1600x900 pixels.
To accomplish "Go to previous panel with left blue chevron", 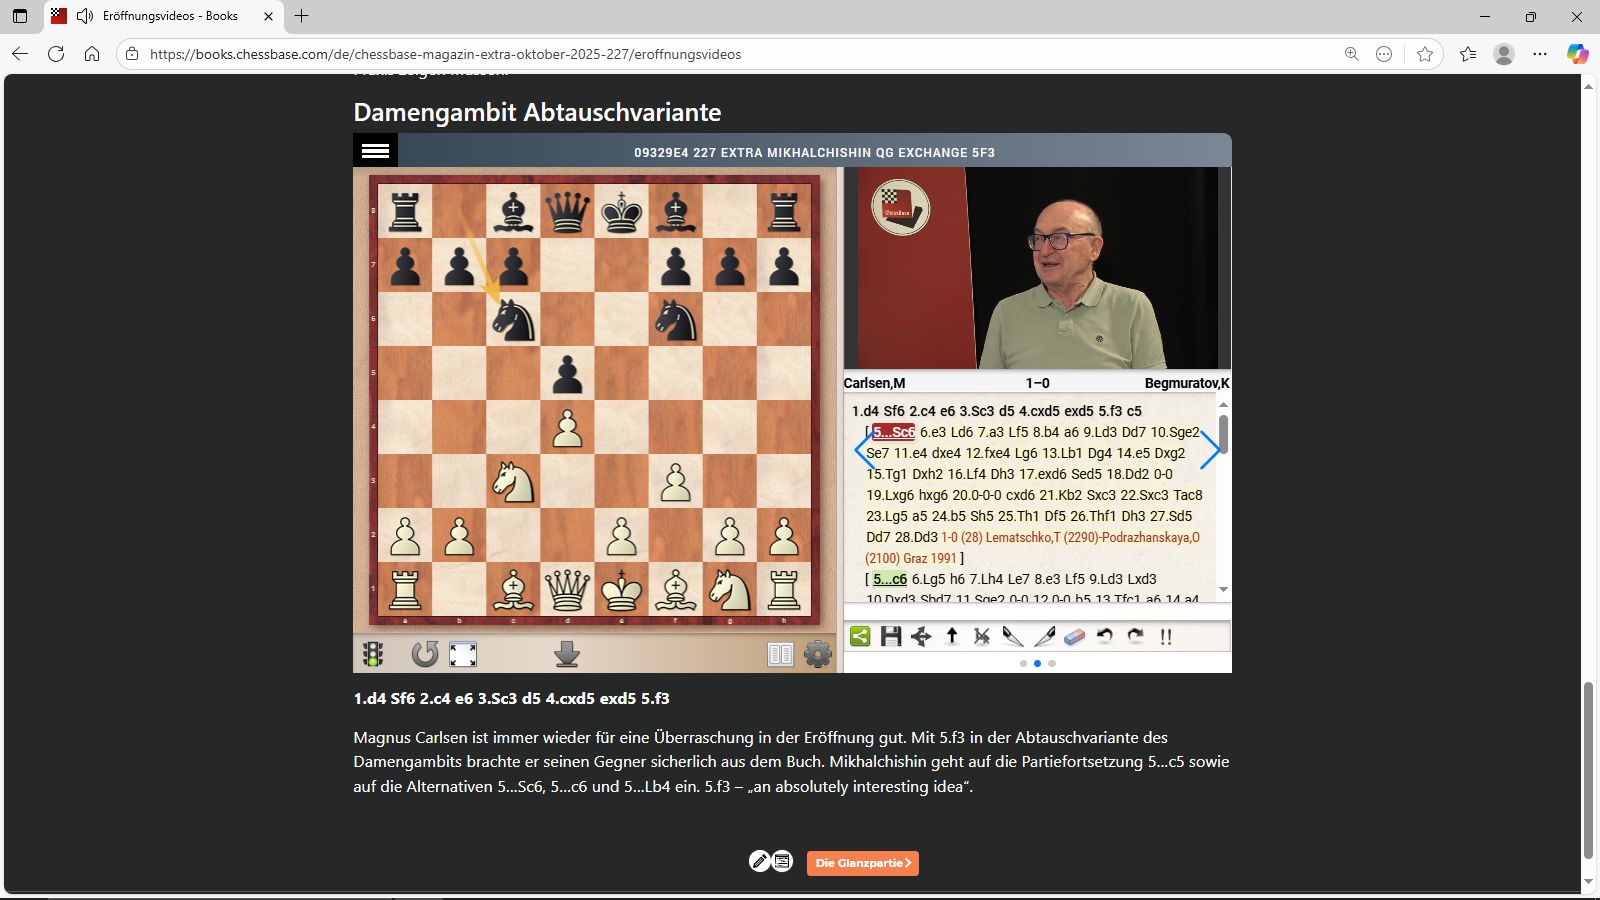I will point(863,450).
